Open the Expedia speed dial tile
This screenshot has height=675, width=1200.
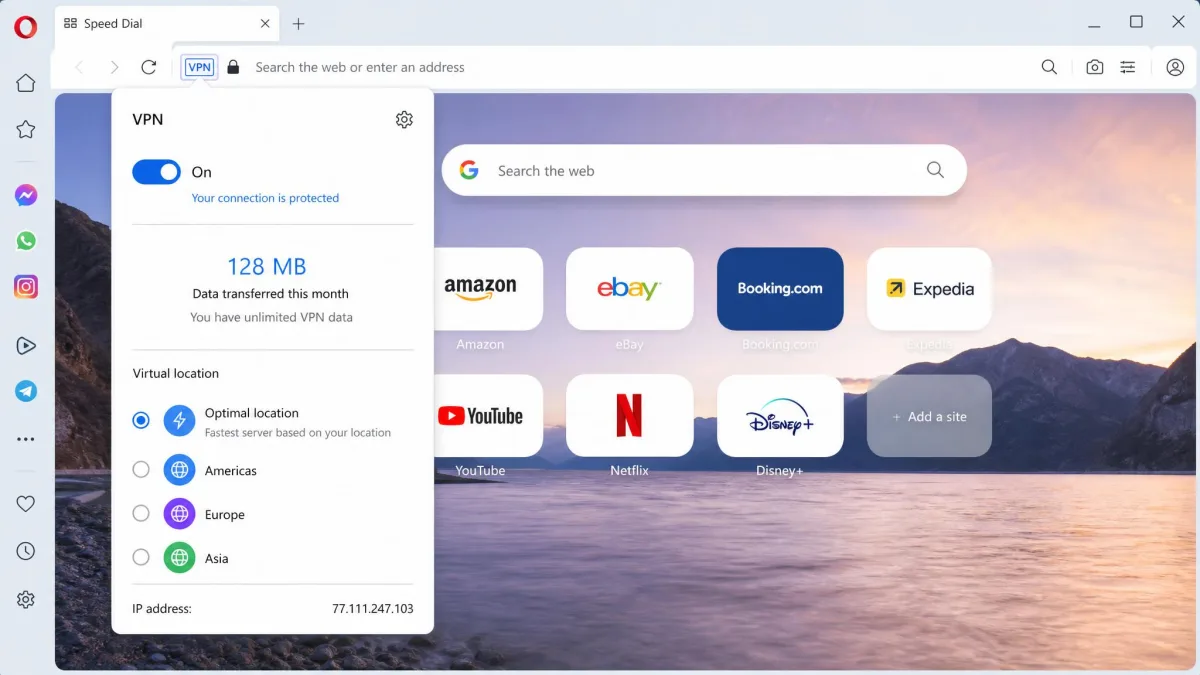[930, 289]
